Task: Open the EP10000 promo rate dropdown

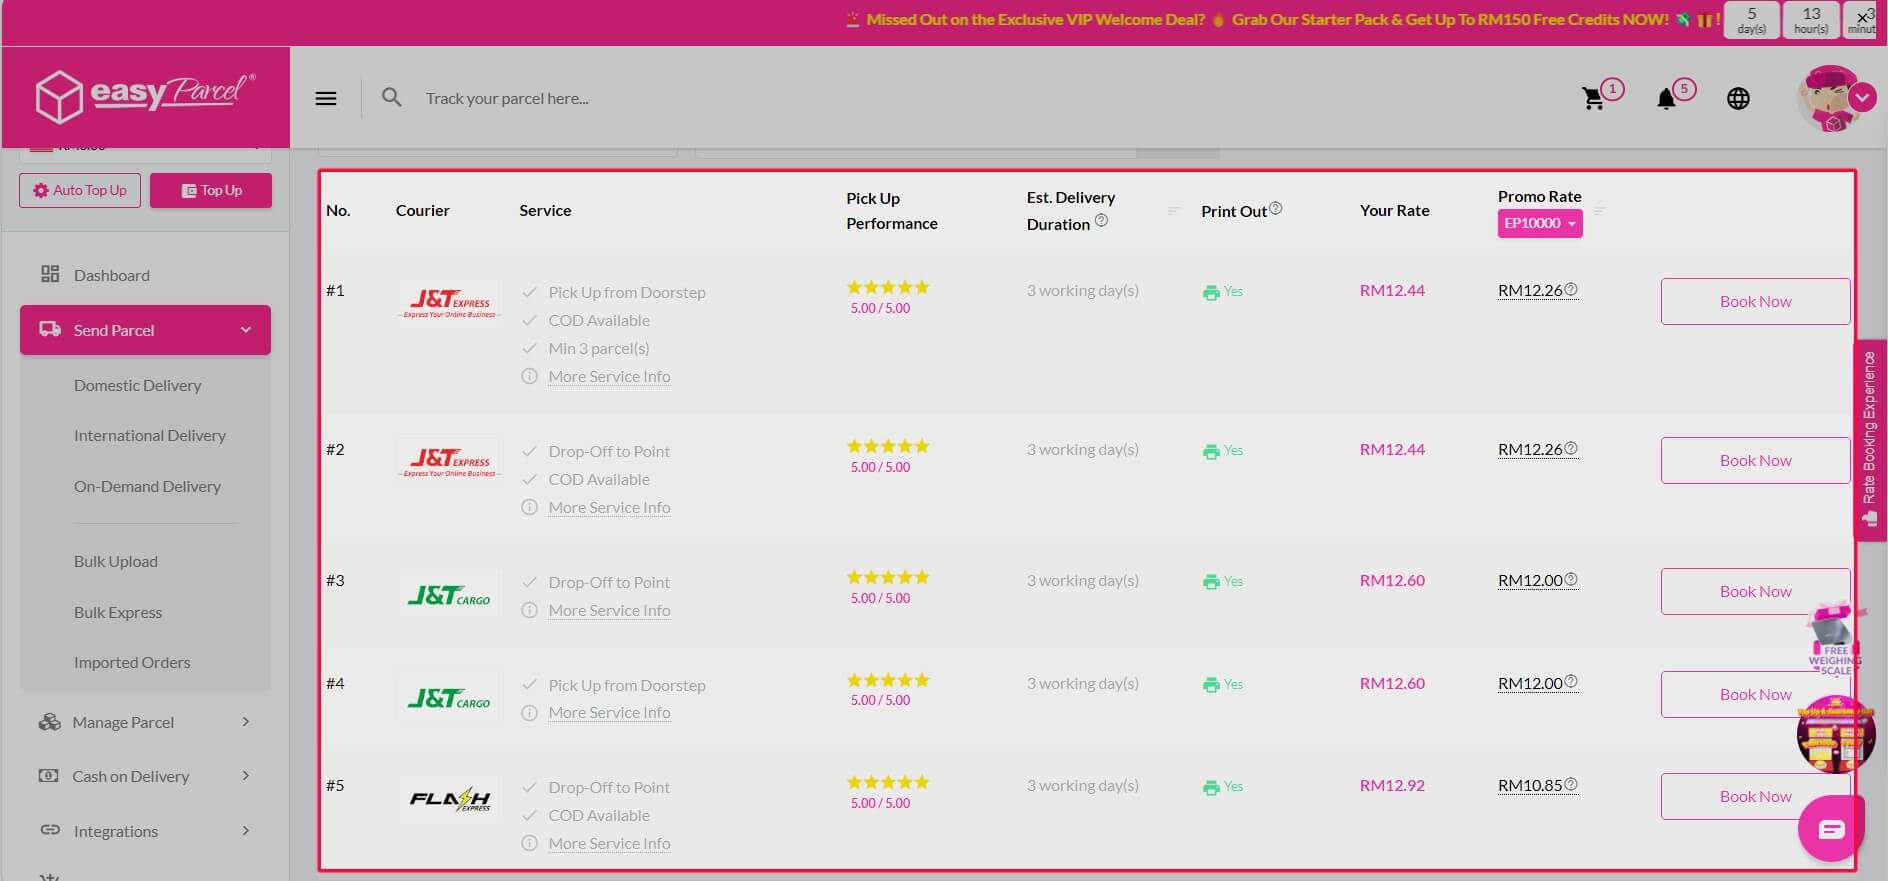Action: 1539,223
